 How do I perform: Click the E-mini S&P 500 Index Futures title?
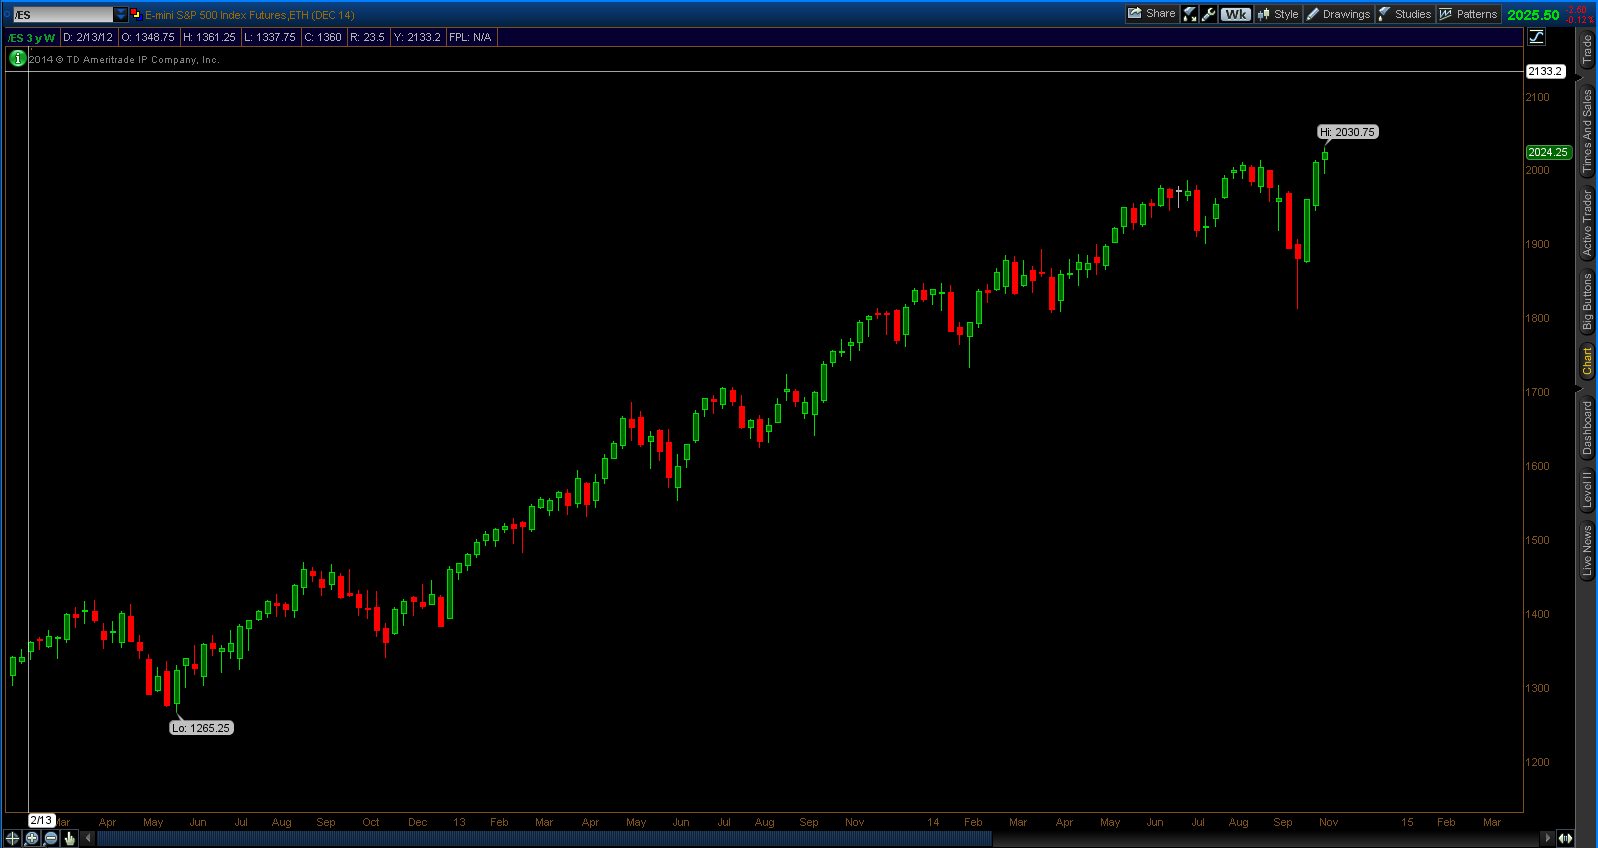[x=250, y=15]
